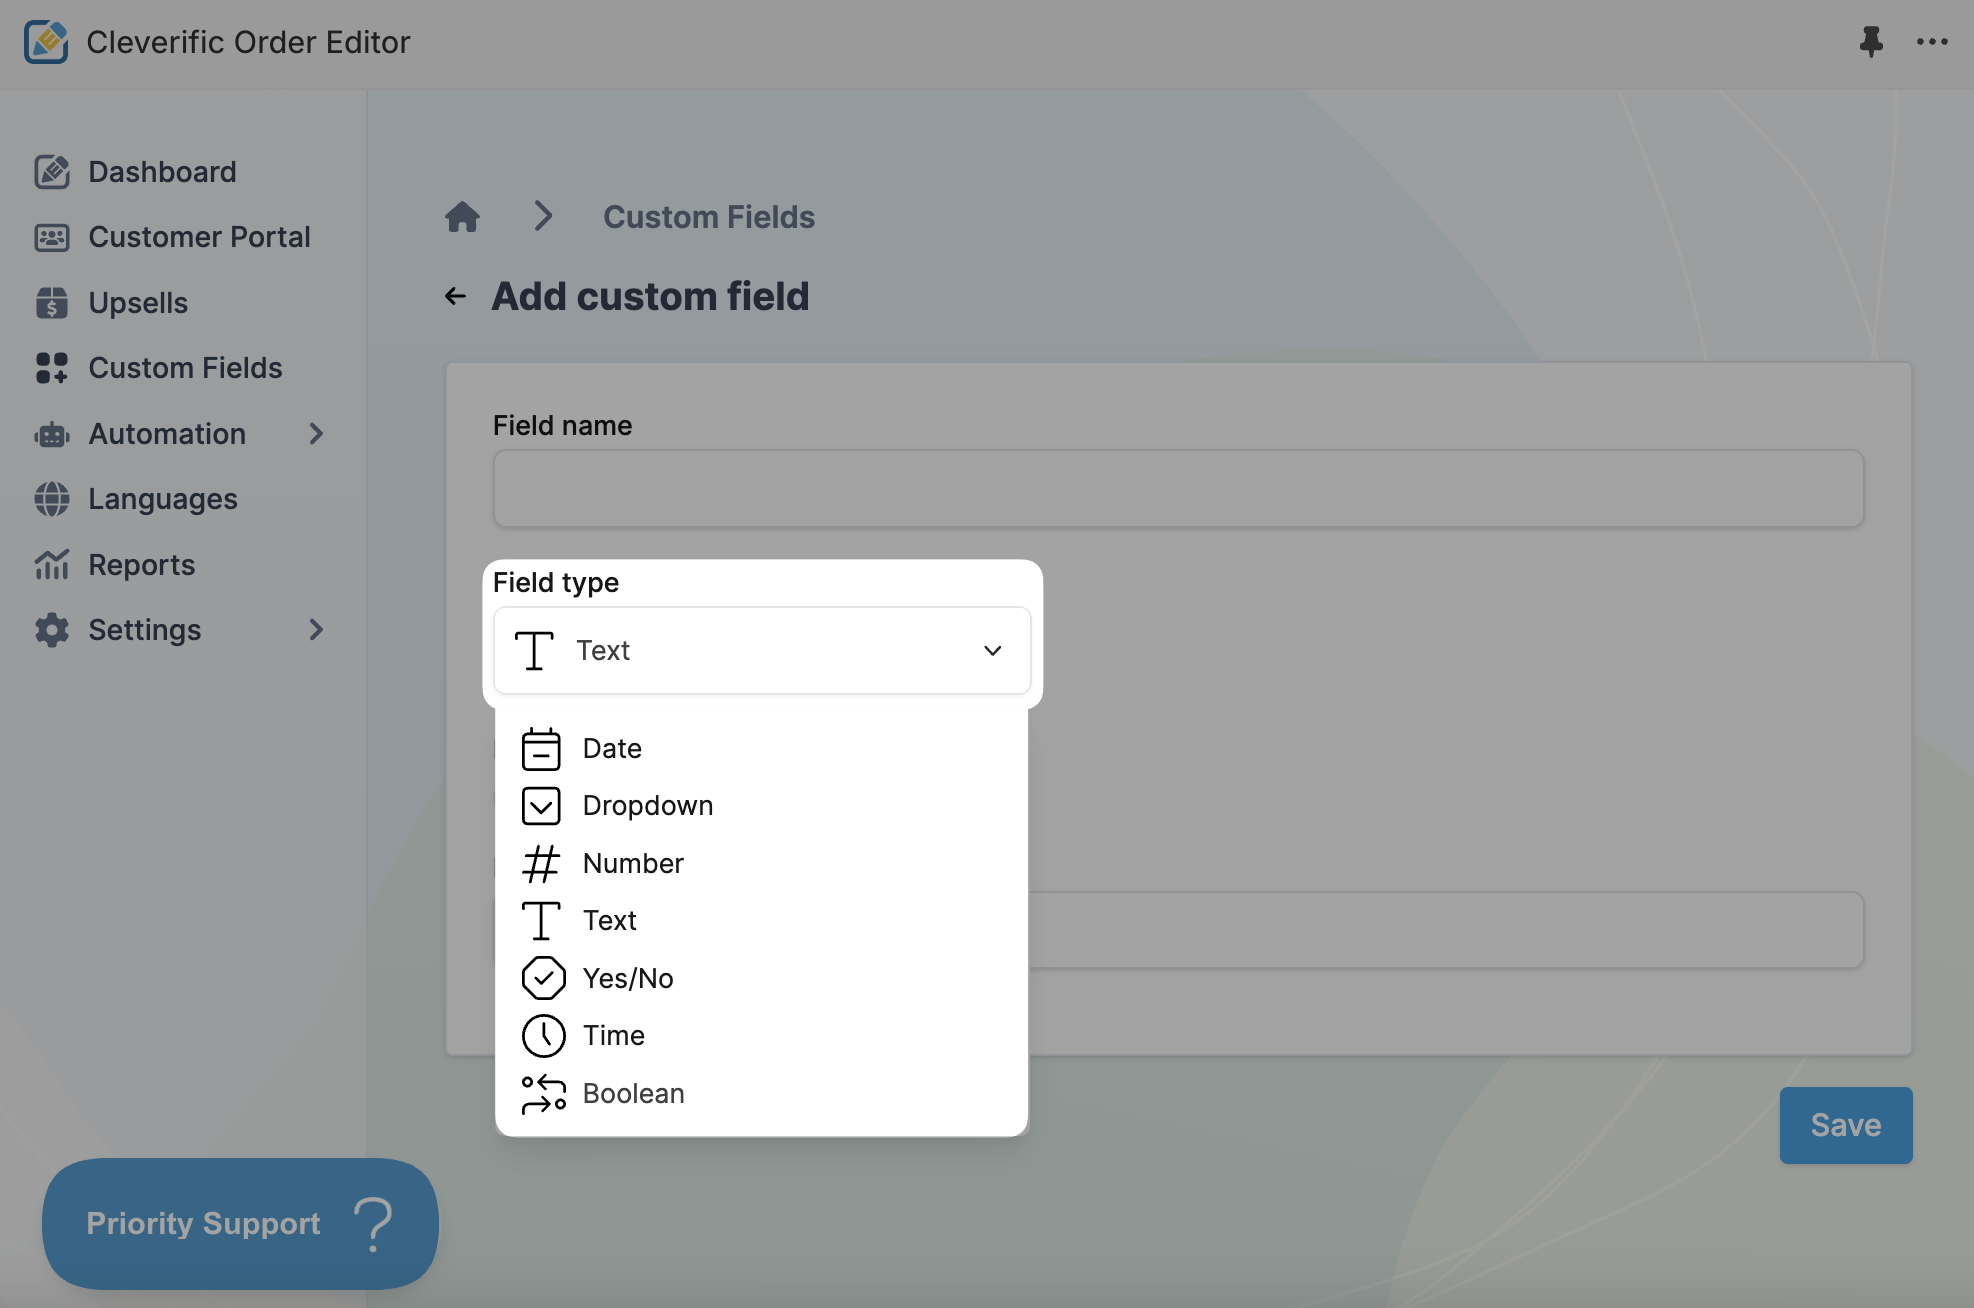Click the Custom Fields sidebar icon
This screenshot has height=1308, width=1974.
[x=52, y=368]
